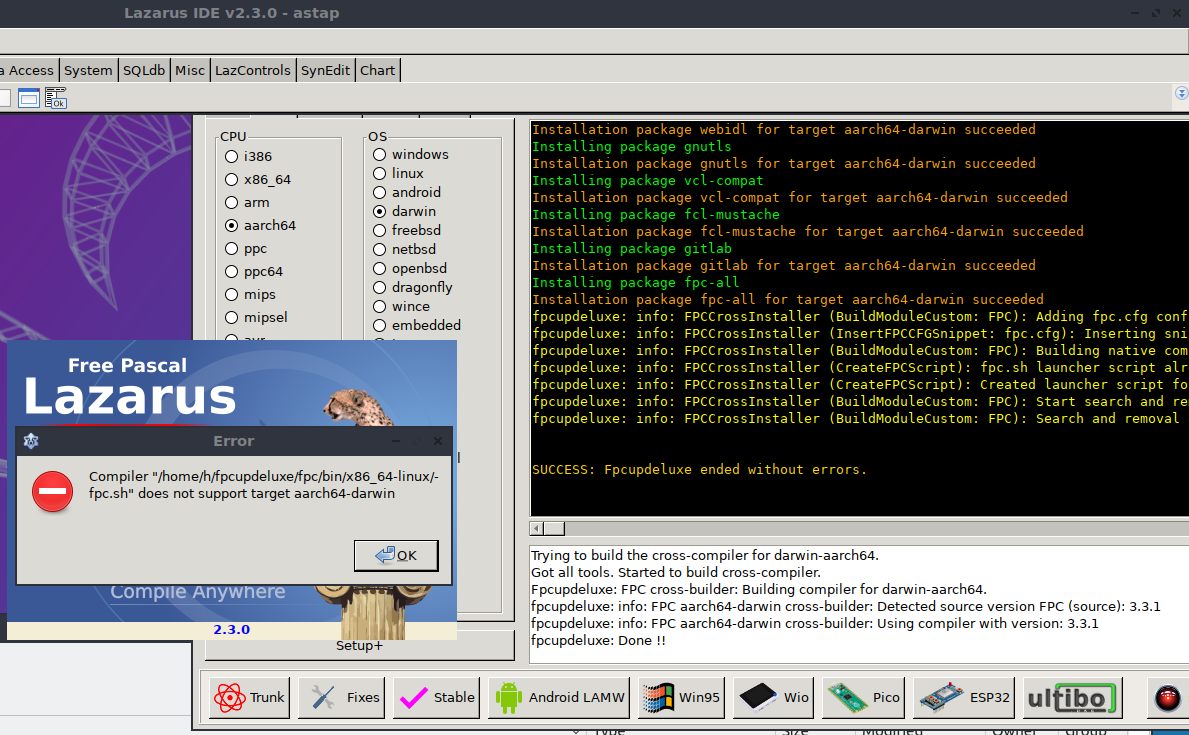Select the embedded OS option

tap(379, 325)
